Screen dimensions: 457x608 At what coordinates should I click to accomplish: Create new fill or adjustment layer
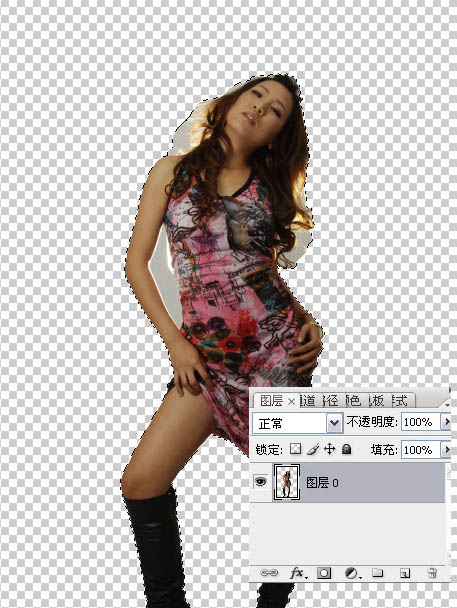click(352, 573)
